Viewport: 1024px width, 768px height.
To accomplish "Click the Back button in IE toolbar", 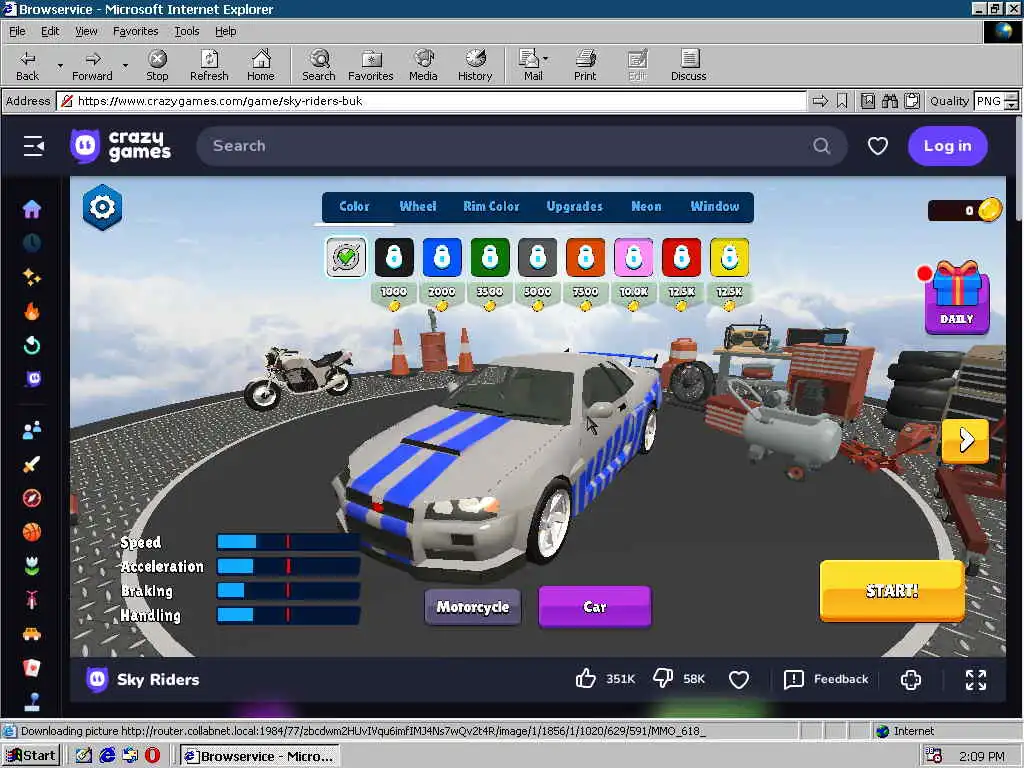I will (x=27, y=65).
